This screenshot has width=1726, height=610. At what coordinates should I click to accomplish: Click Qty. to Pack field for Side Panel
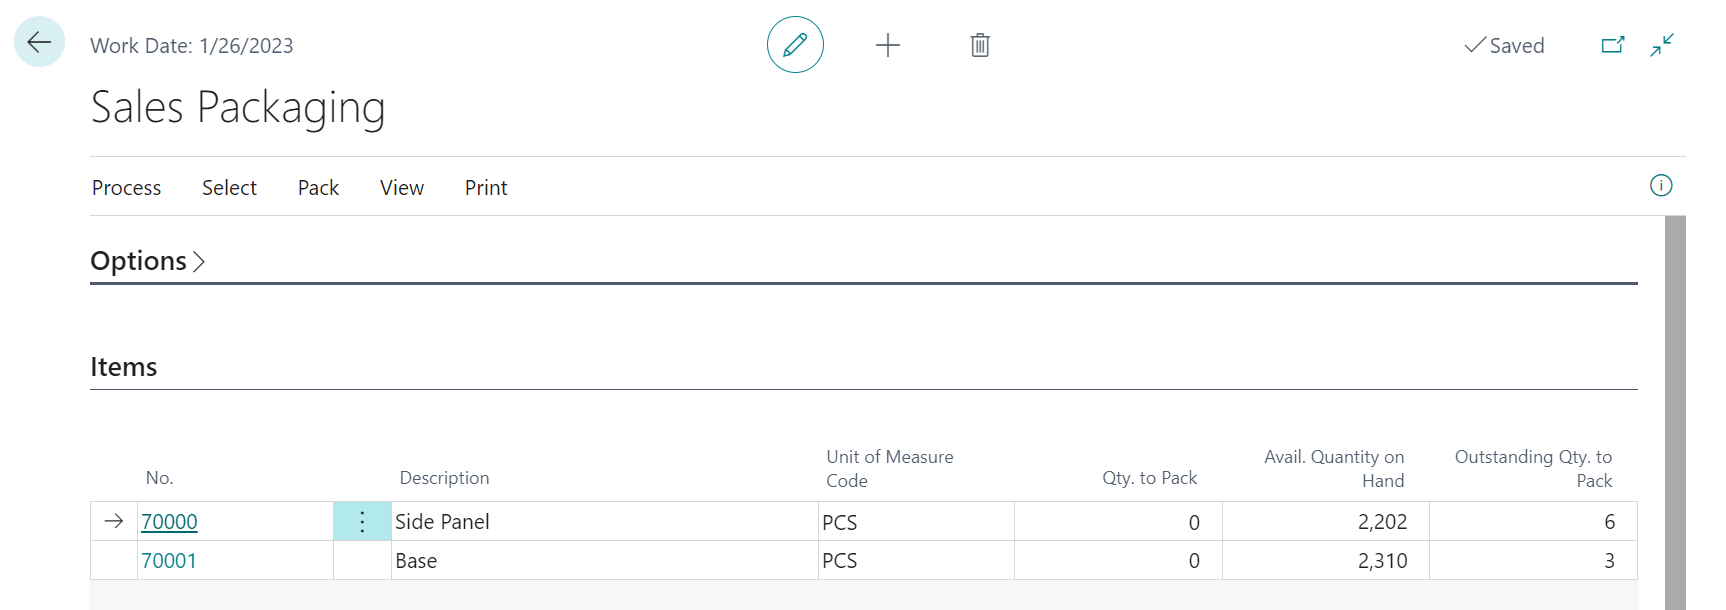[1117, 522]
